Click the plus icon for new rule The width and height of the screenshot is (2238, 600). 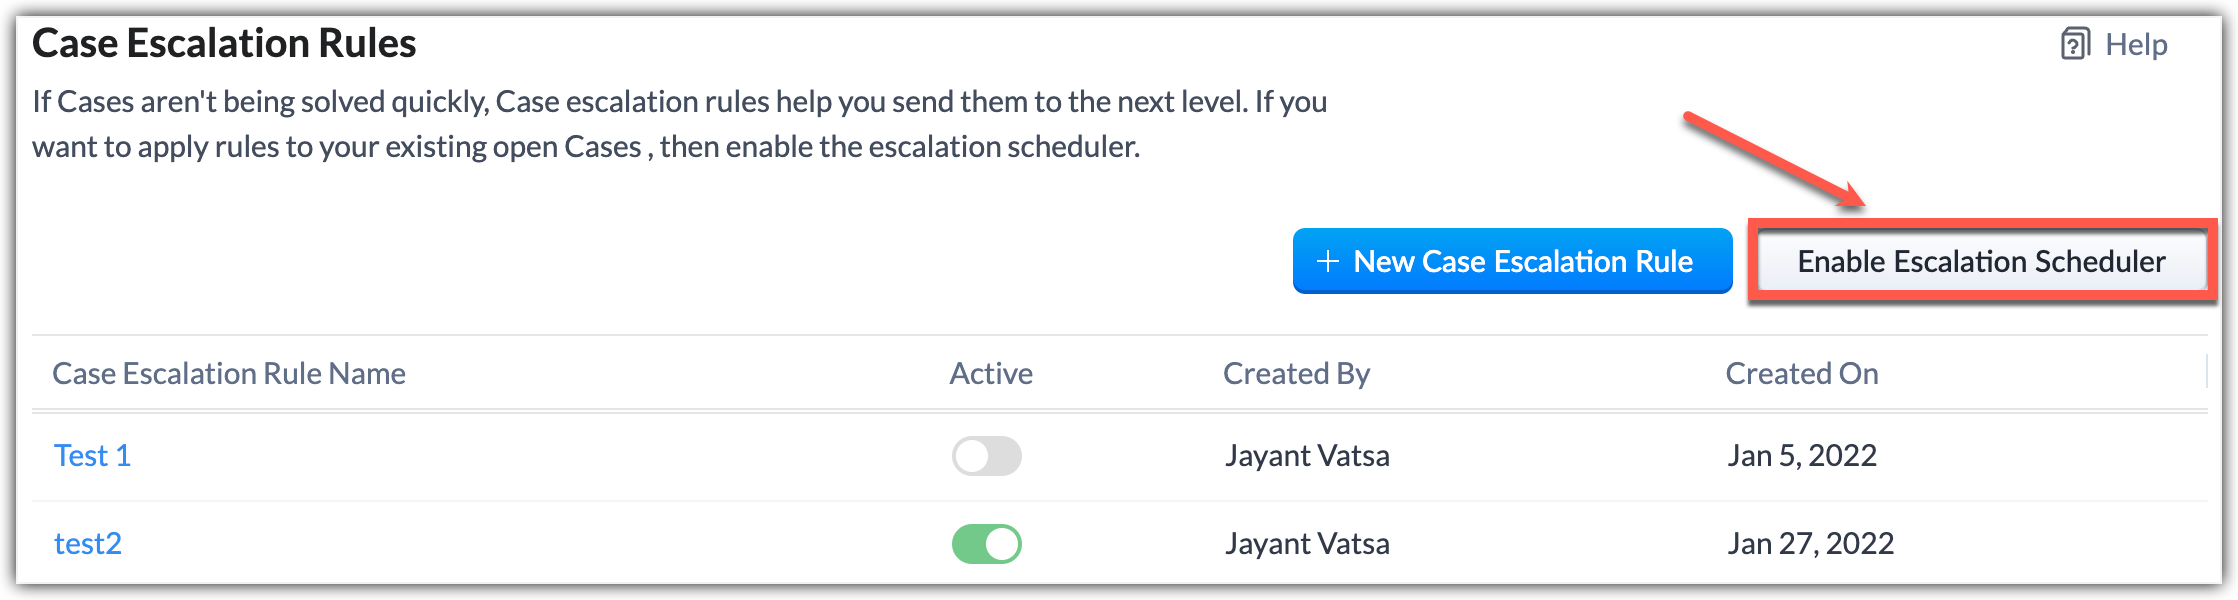click(1327, 262)
